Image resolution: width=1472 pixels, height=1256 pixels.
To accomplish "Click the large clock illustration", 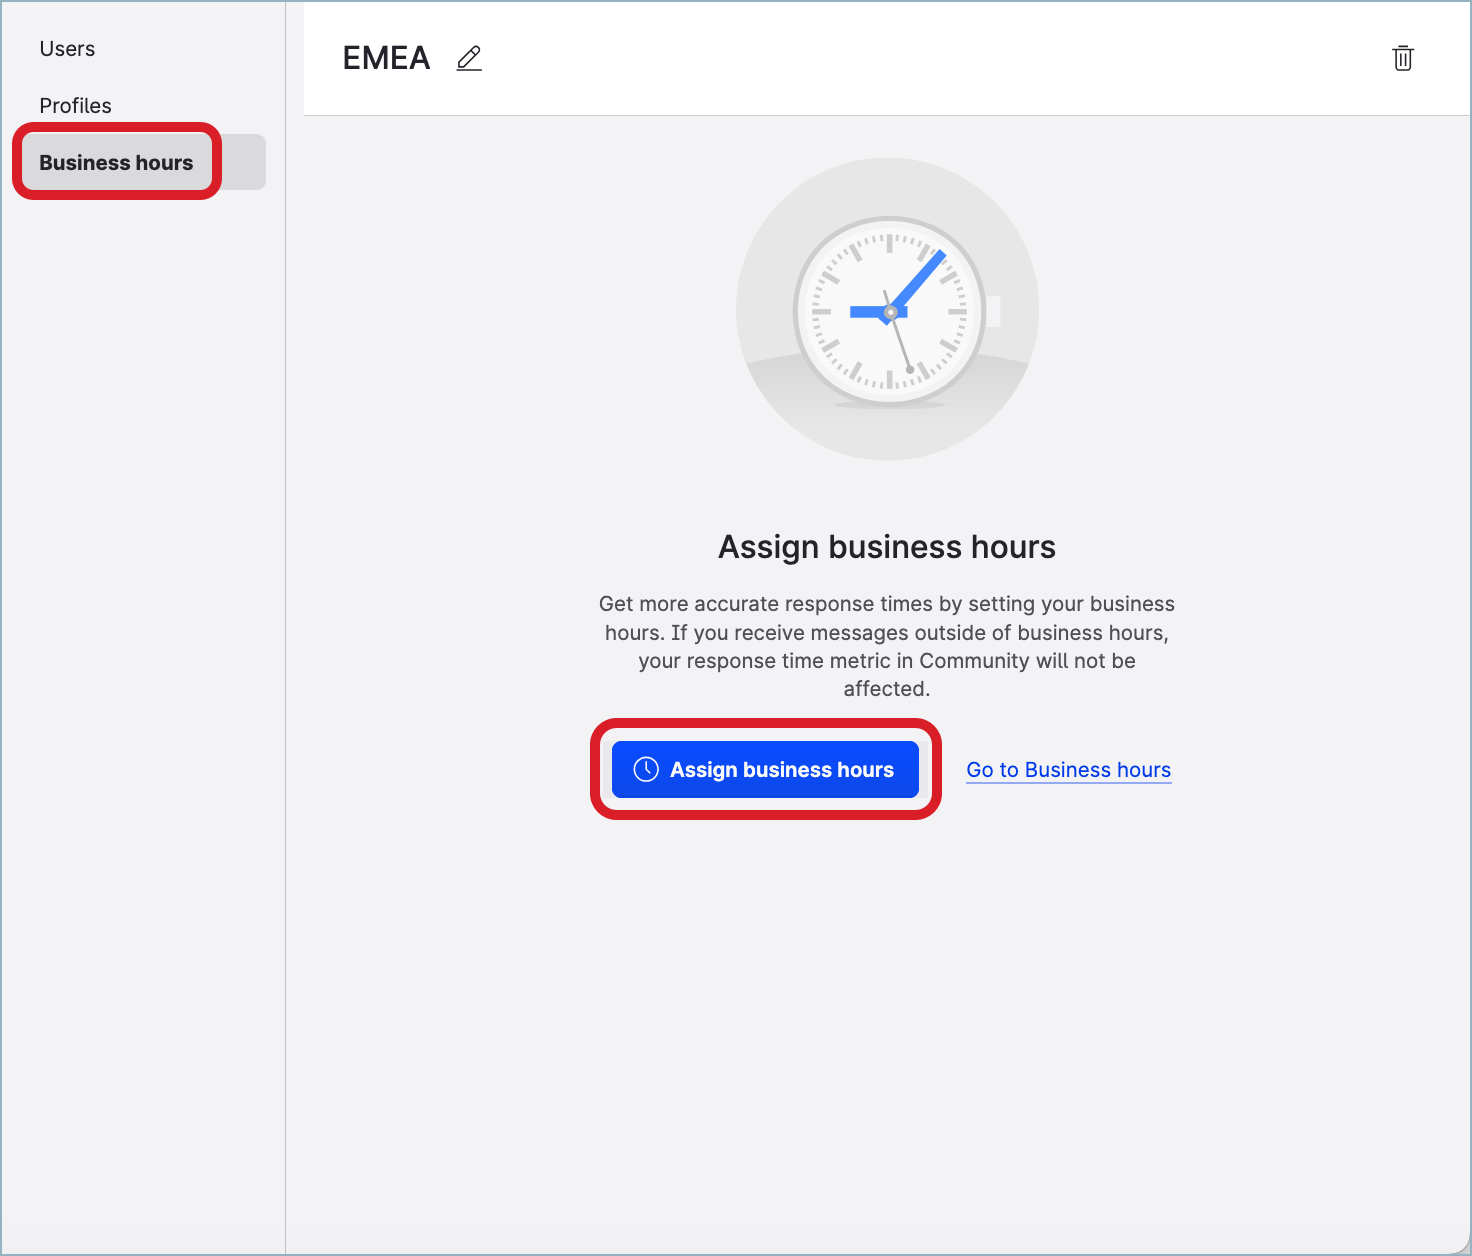I will pos(887,310).
